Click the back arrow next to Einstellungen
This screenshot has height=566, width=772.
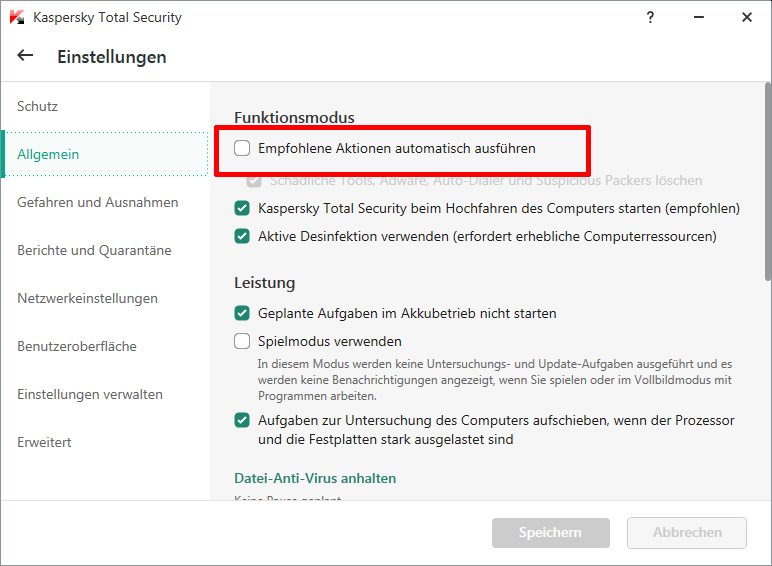pos(25,56)
